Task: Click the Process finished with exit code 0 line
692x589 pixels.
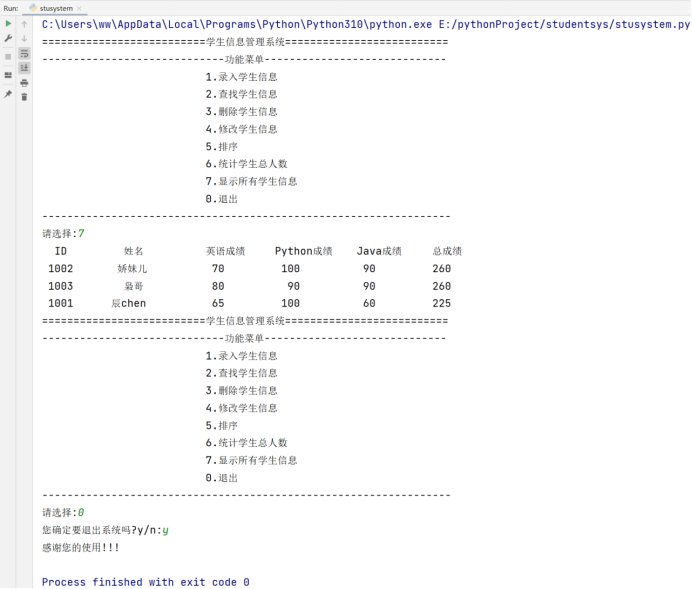Action: (146, 582)
